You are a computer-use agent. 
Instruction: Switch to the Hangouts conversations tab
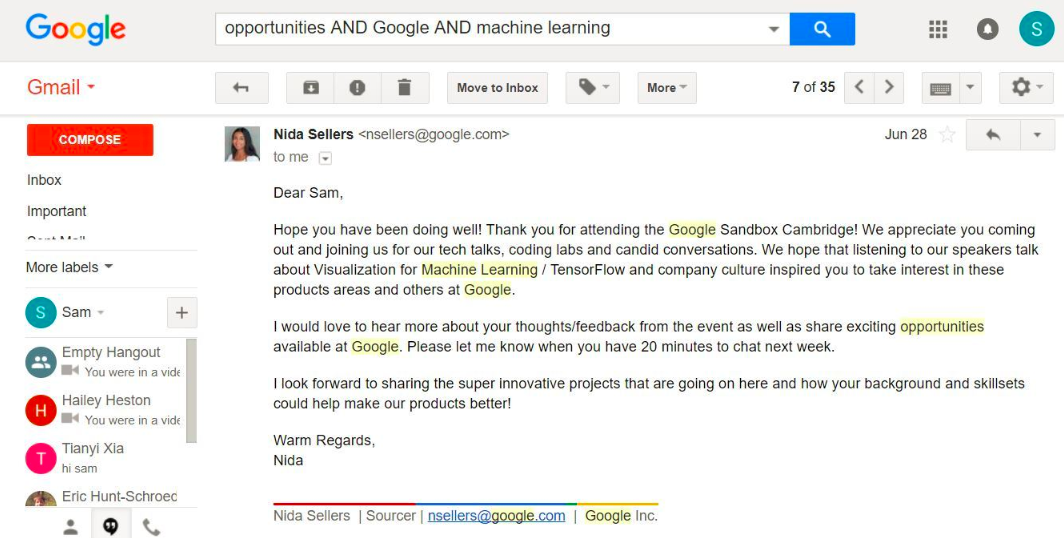pyautogui.click(x=111, y=526)
